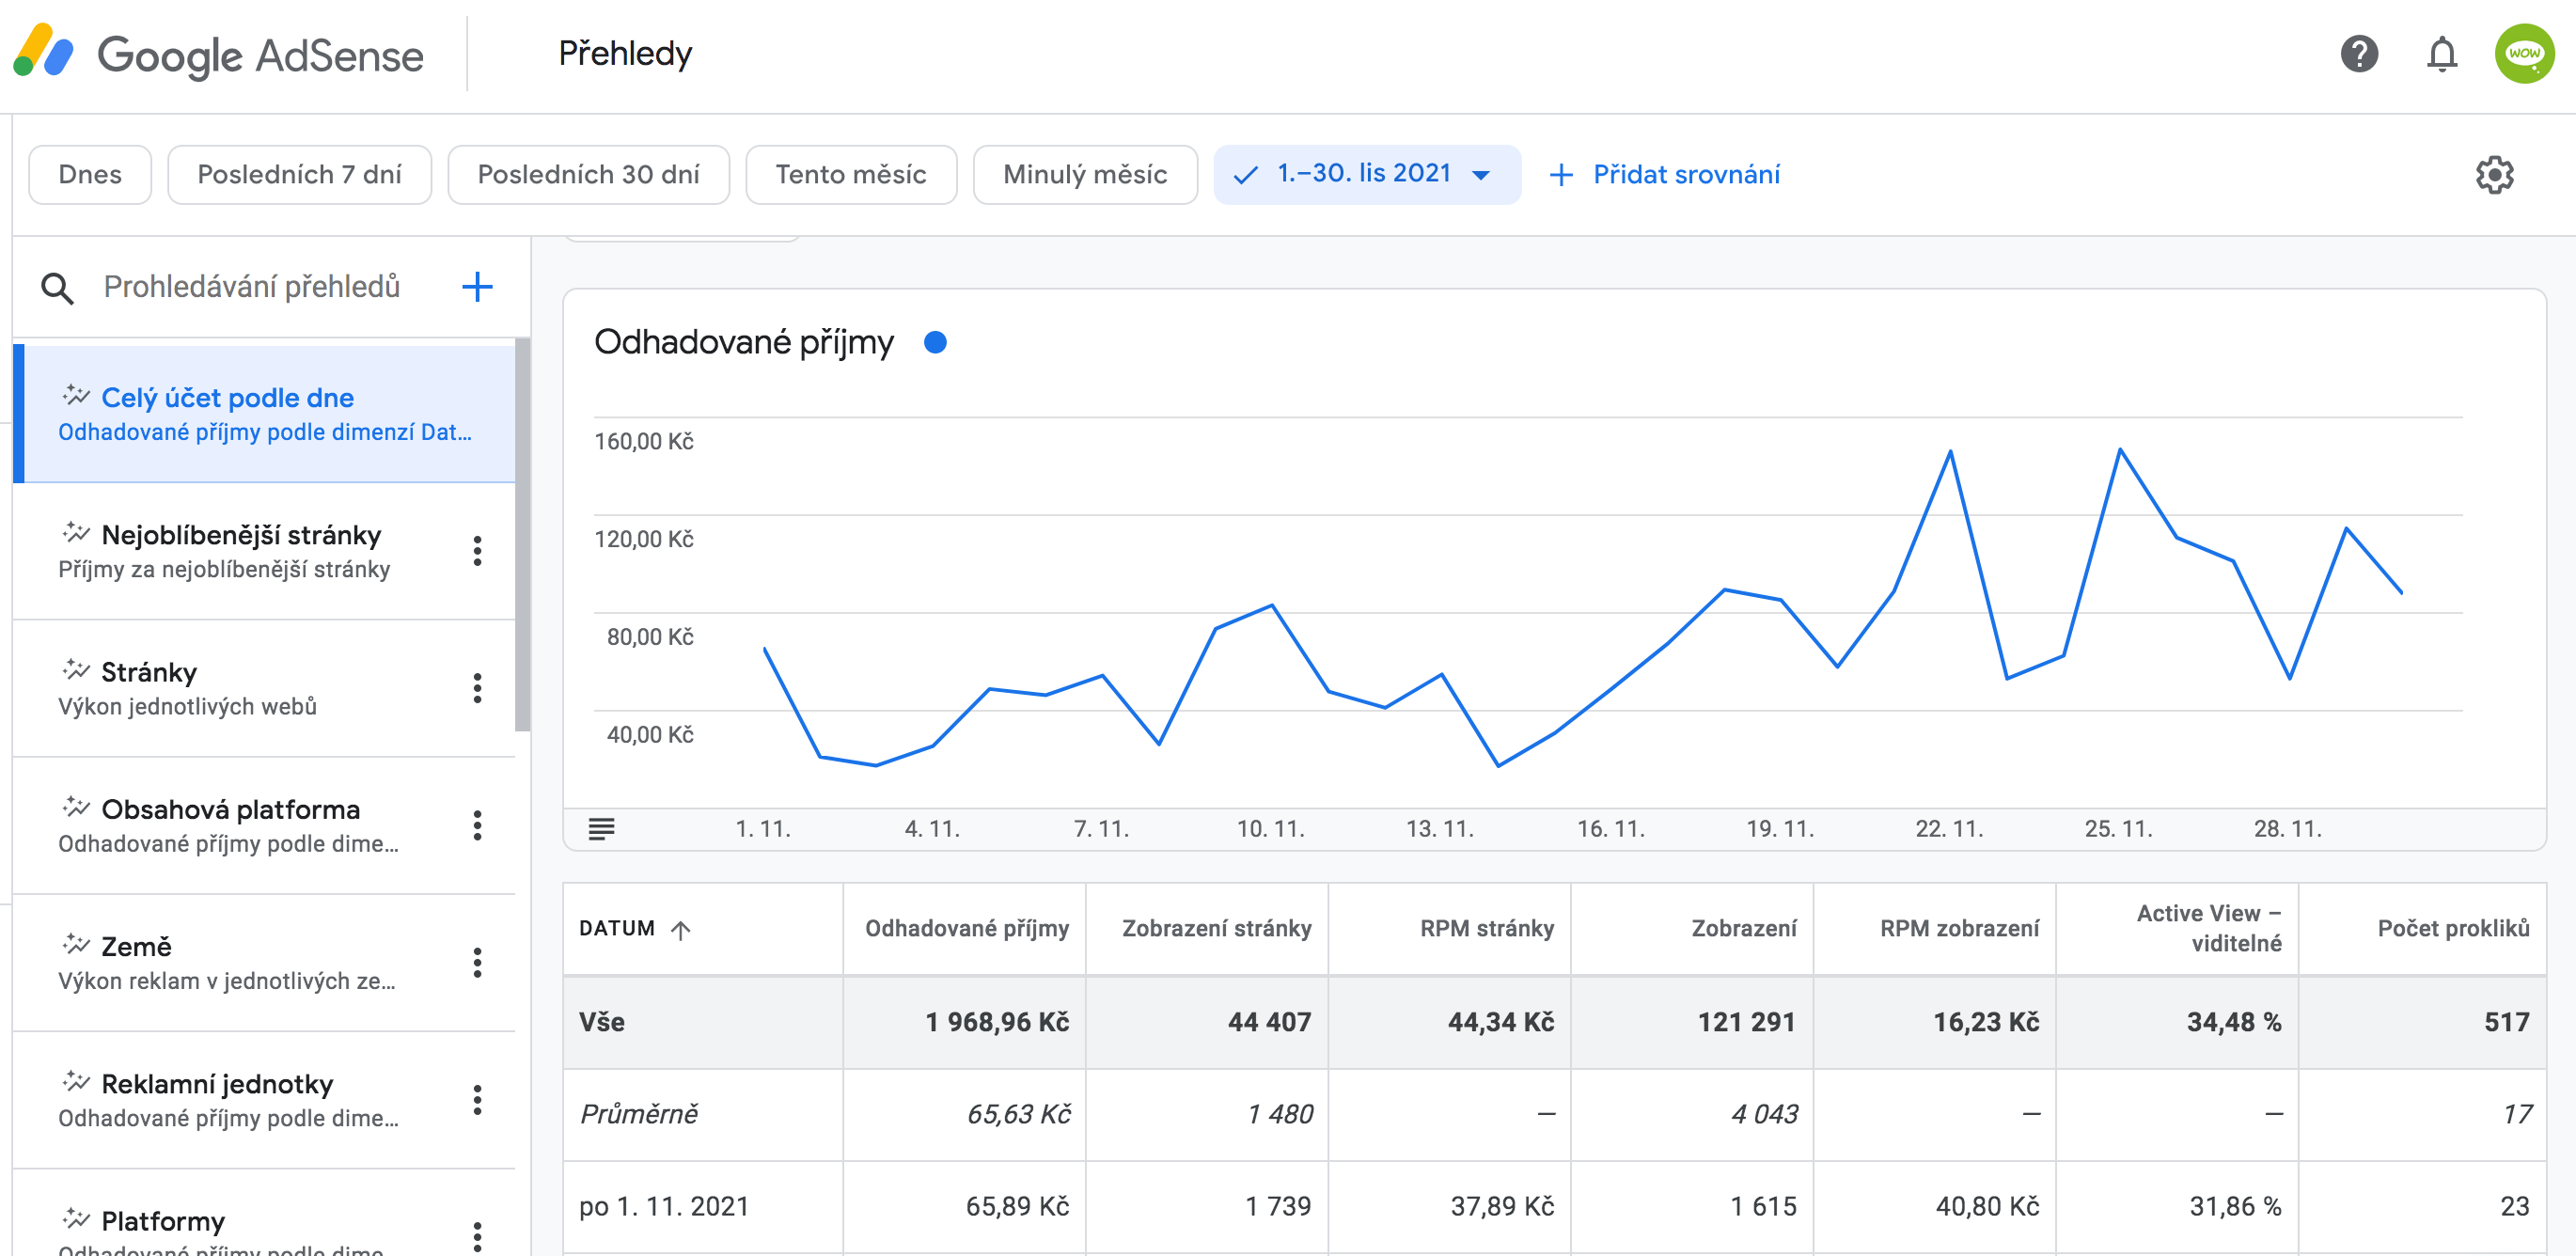2576x1256 pixels.
Task: Click the sort arrow next to DATUM
Action: pyautogui.click(x=681, y=930)
